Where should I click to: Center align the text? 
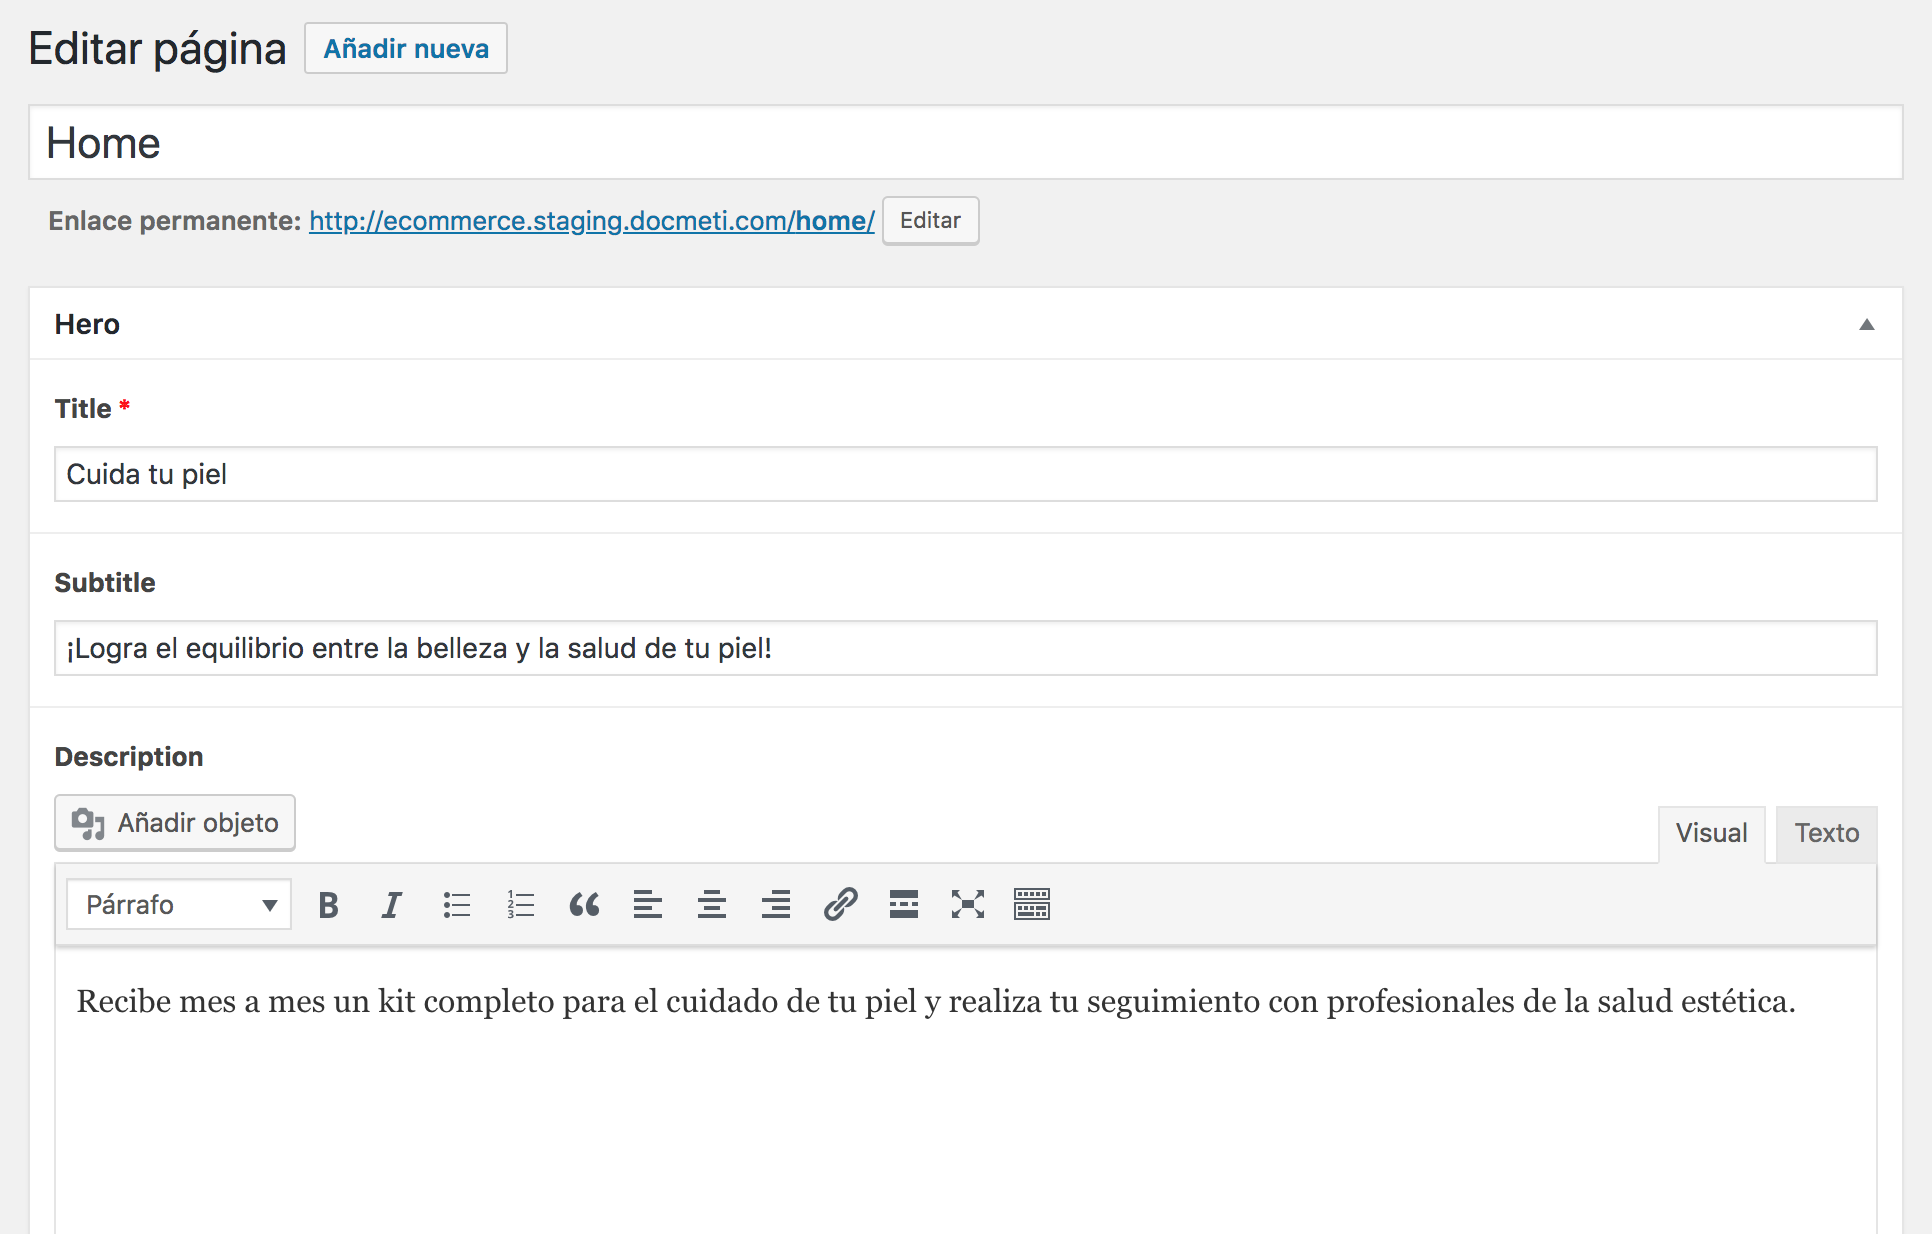712,905
